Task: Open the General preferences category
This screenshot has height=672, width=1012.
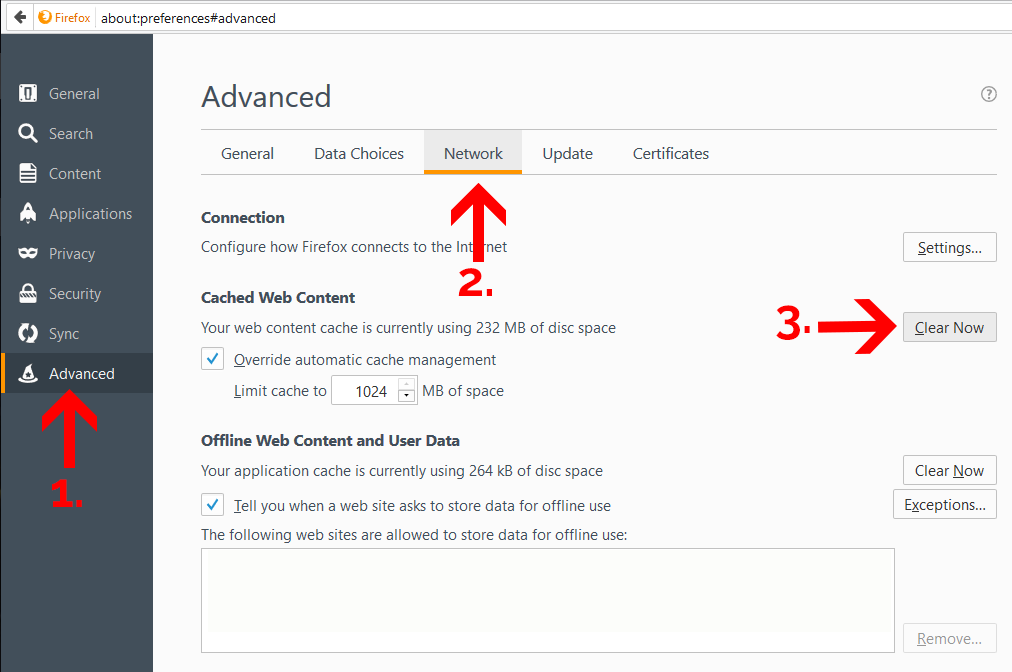Action: pyautogui.click(x=77, y=94)
